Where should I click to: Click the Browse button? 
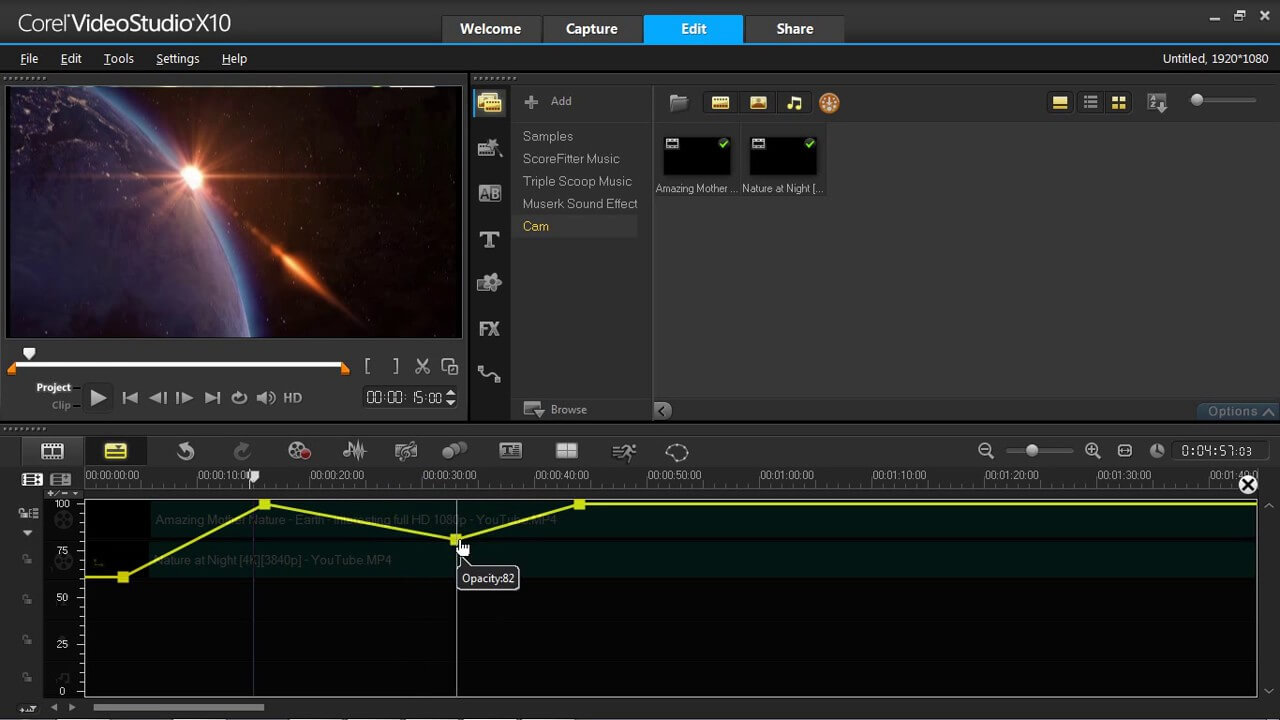[x=556, y=410]
